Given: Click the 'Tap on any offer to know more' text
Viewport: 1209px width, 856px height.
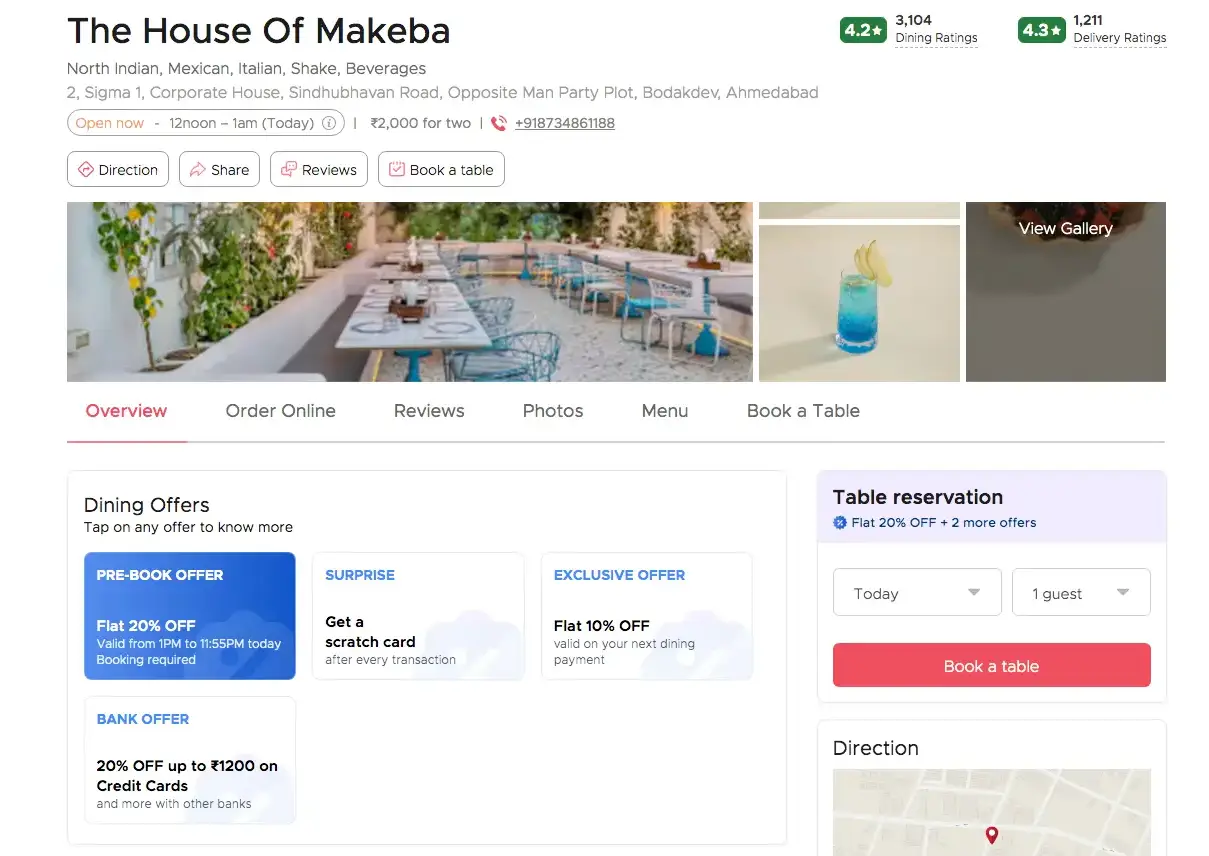Looking at the screenshot, I should (x=188, y=527).
